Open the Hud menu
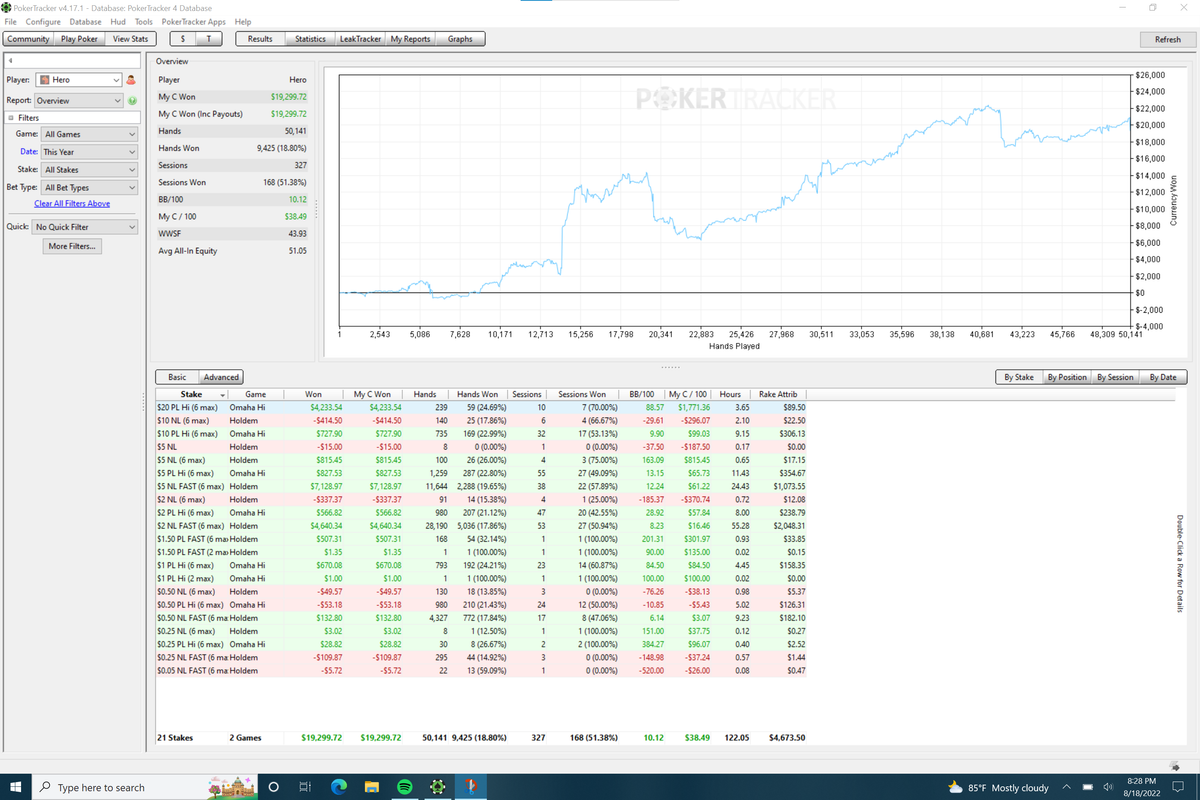This screenshot has height=800, width=1200. coord(118,21)
